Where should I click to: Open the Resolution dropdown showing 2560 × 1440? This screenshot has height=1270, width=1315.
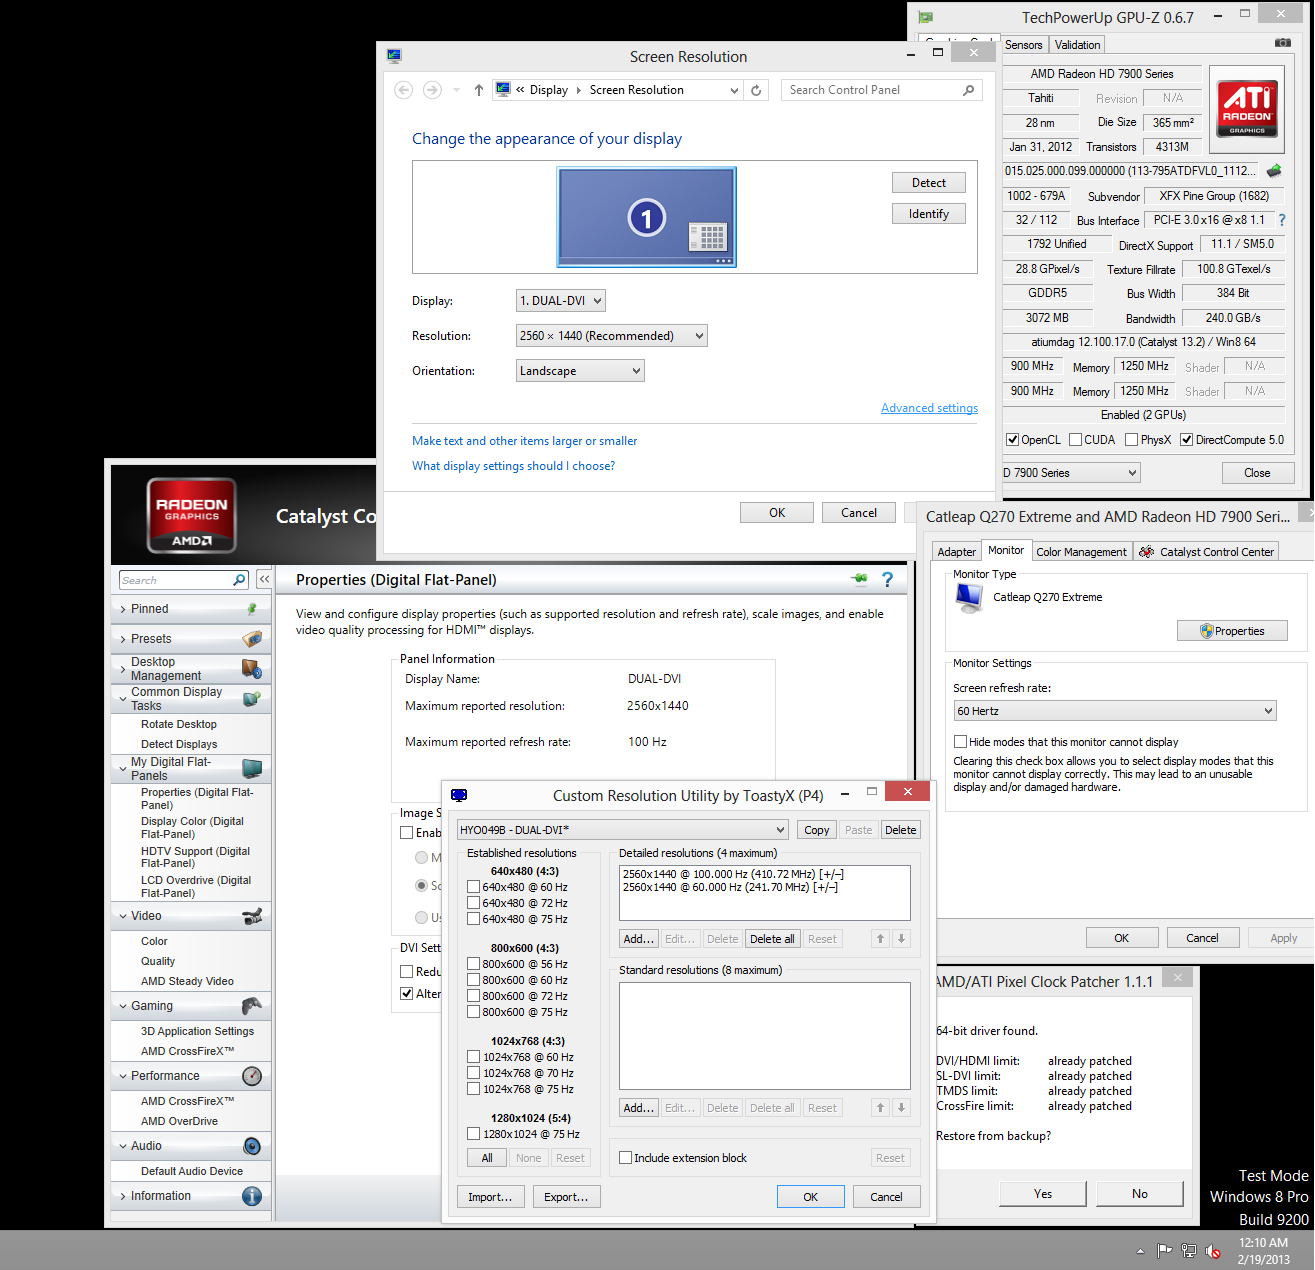(611, 336)
